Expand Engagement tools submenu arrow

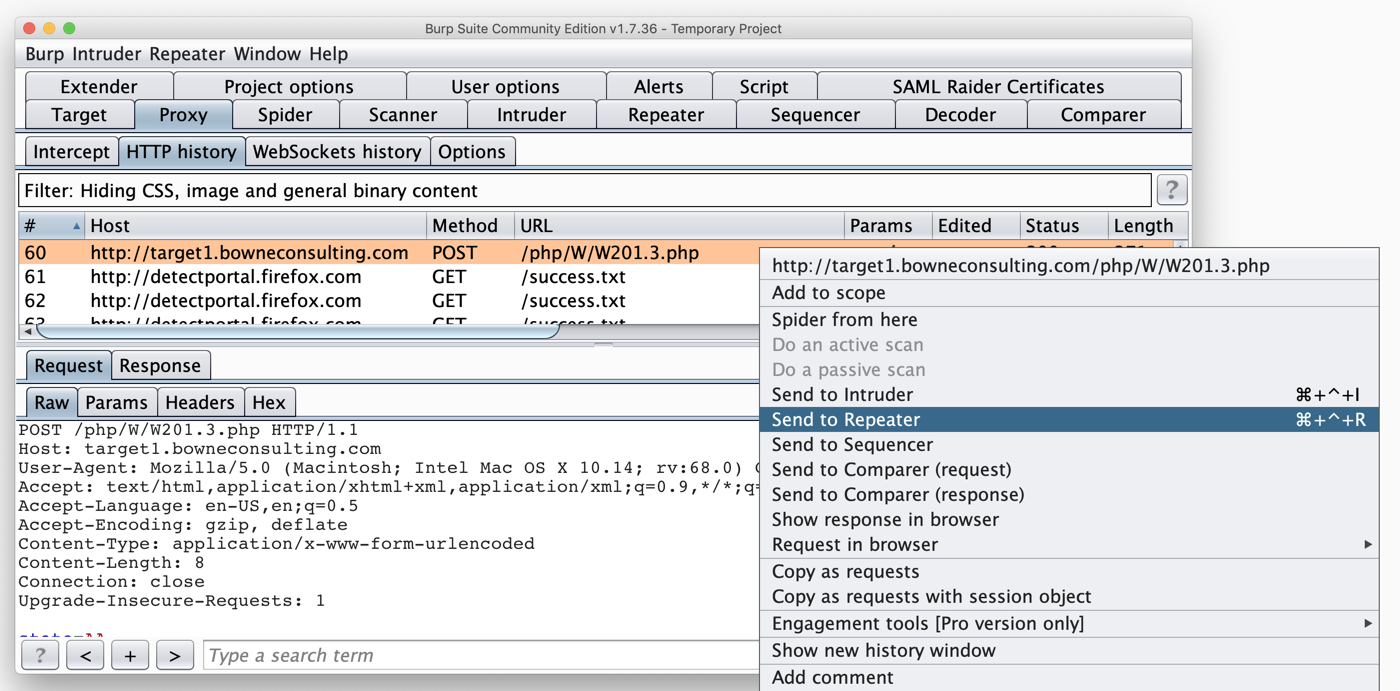[x=1367, y=624]
